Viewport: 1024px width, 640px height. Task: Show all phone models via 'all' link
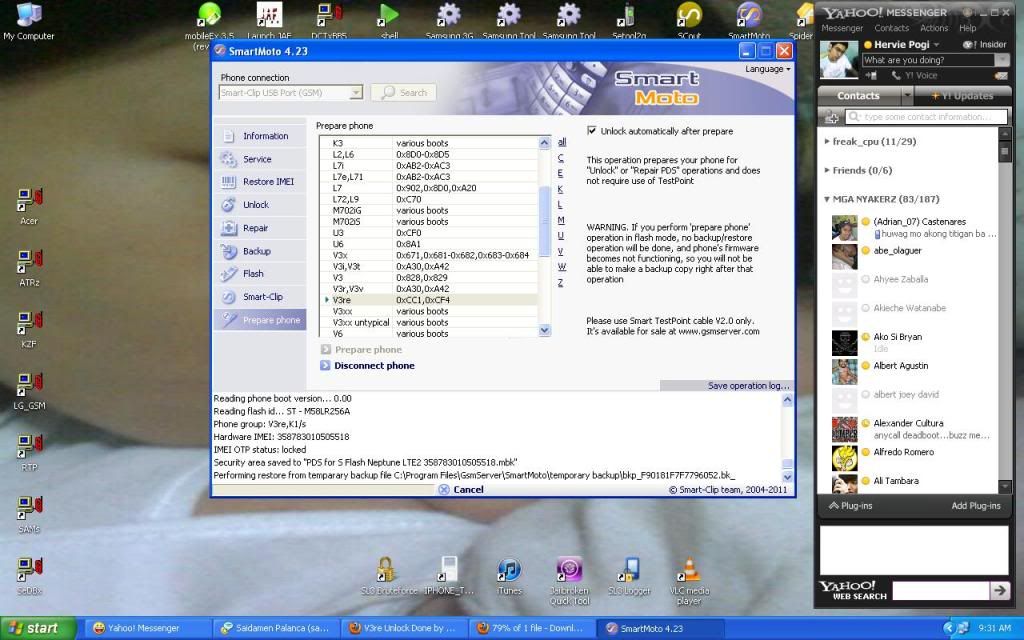(x=562, y=142)
